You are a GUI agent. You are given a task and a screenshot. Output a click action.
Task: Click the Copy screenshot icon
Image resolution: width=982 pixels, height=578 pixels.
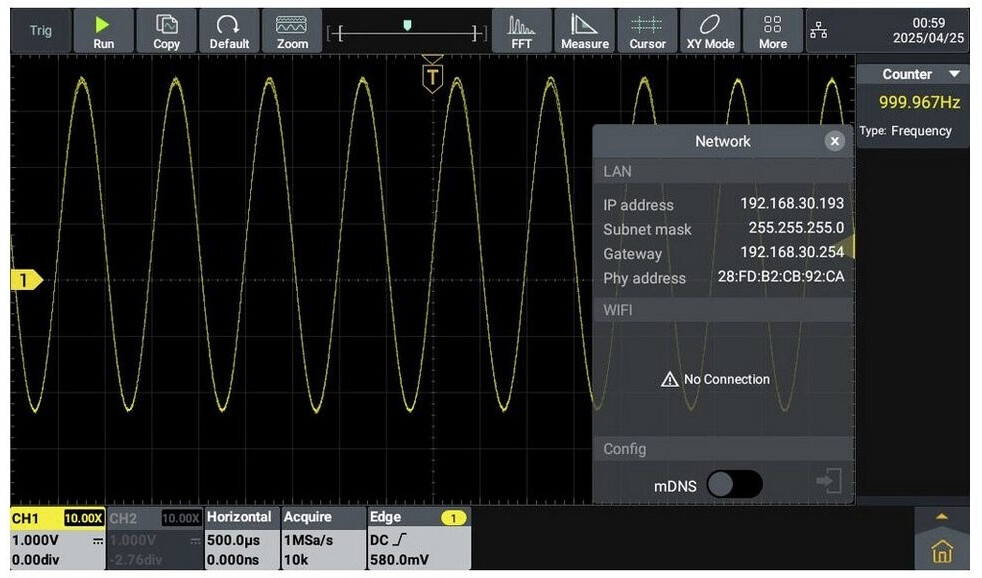pyautogui.click(x=166, y=31)
